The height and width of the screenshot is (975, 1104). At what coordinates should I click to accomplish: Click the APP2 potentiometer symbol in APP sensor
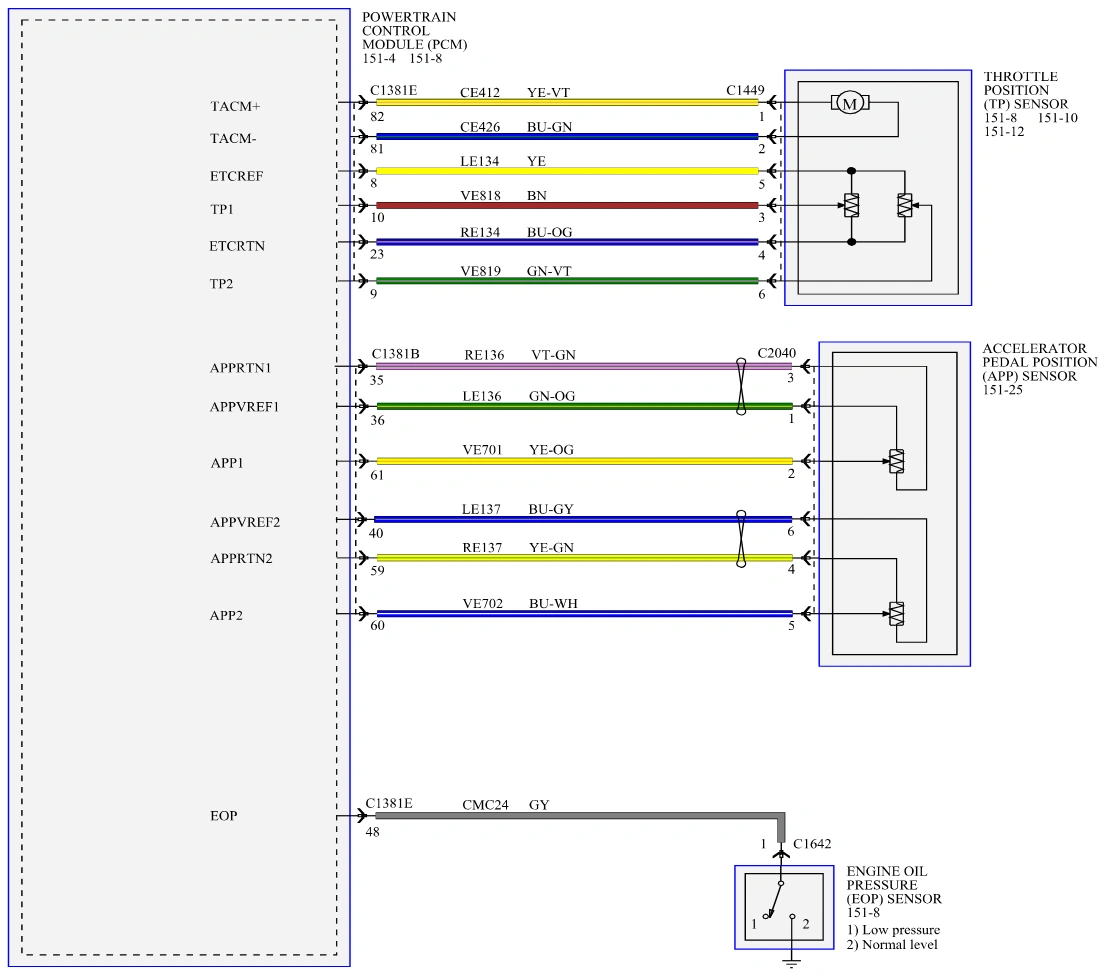coord(896,614)
